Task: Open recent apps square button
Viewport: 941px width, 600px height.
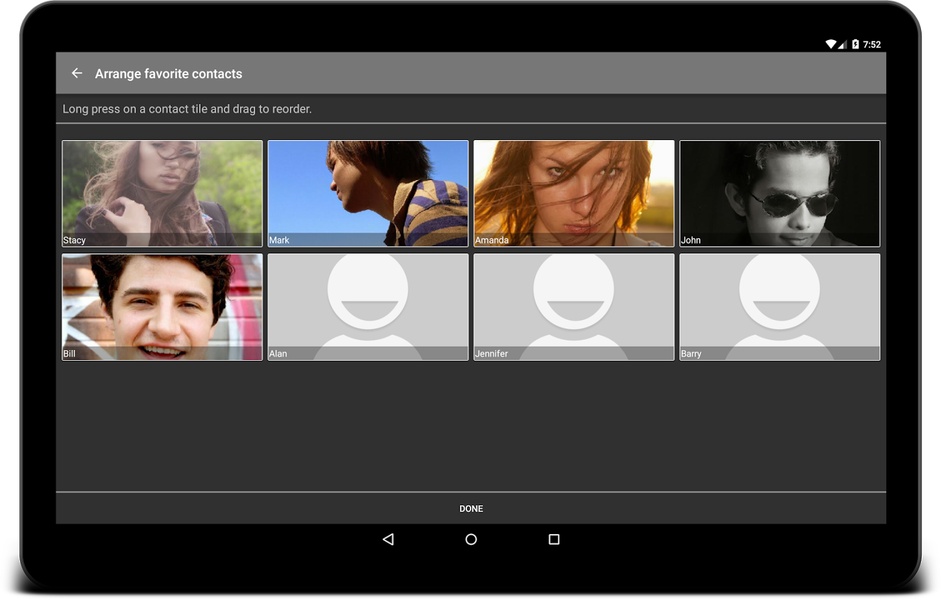Action: point(554,539)
